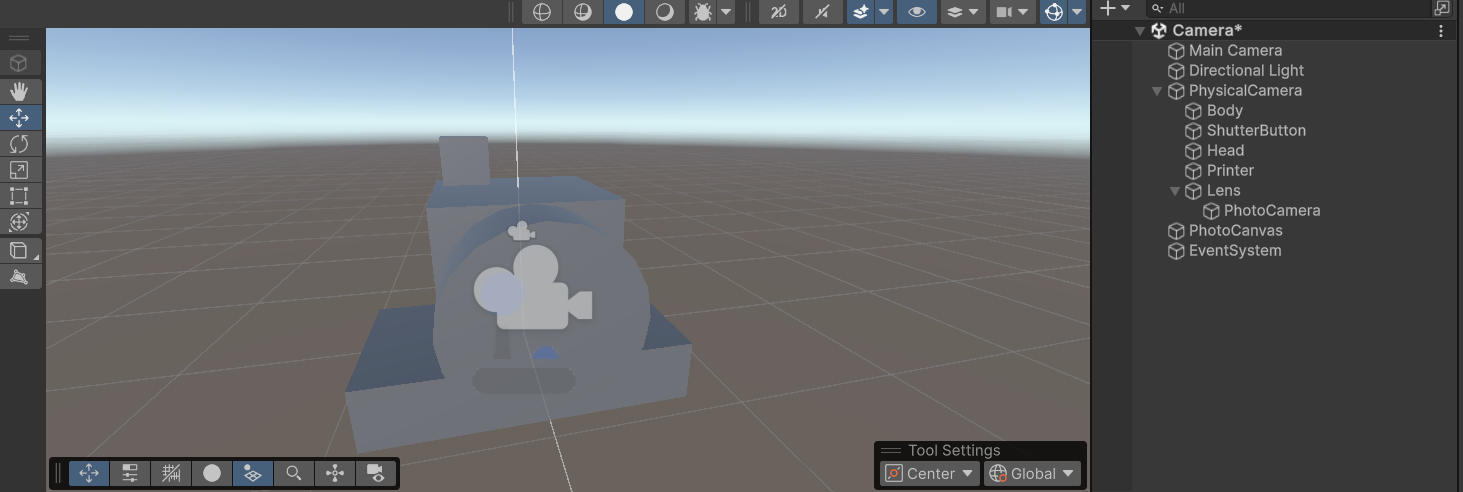Viewport: 1463px width, 492px height.
Task: Select PhotoCamera object in hierarchy
Action: click(x=1272, y=210)
